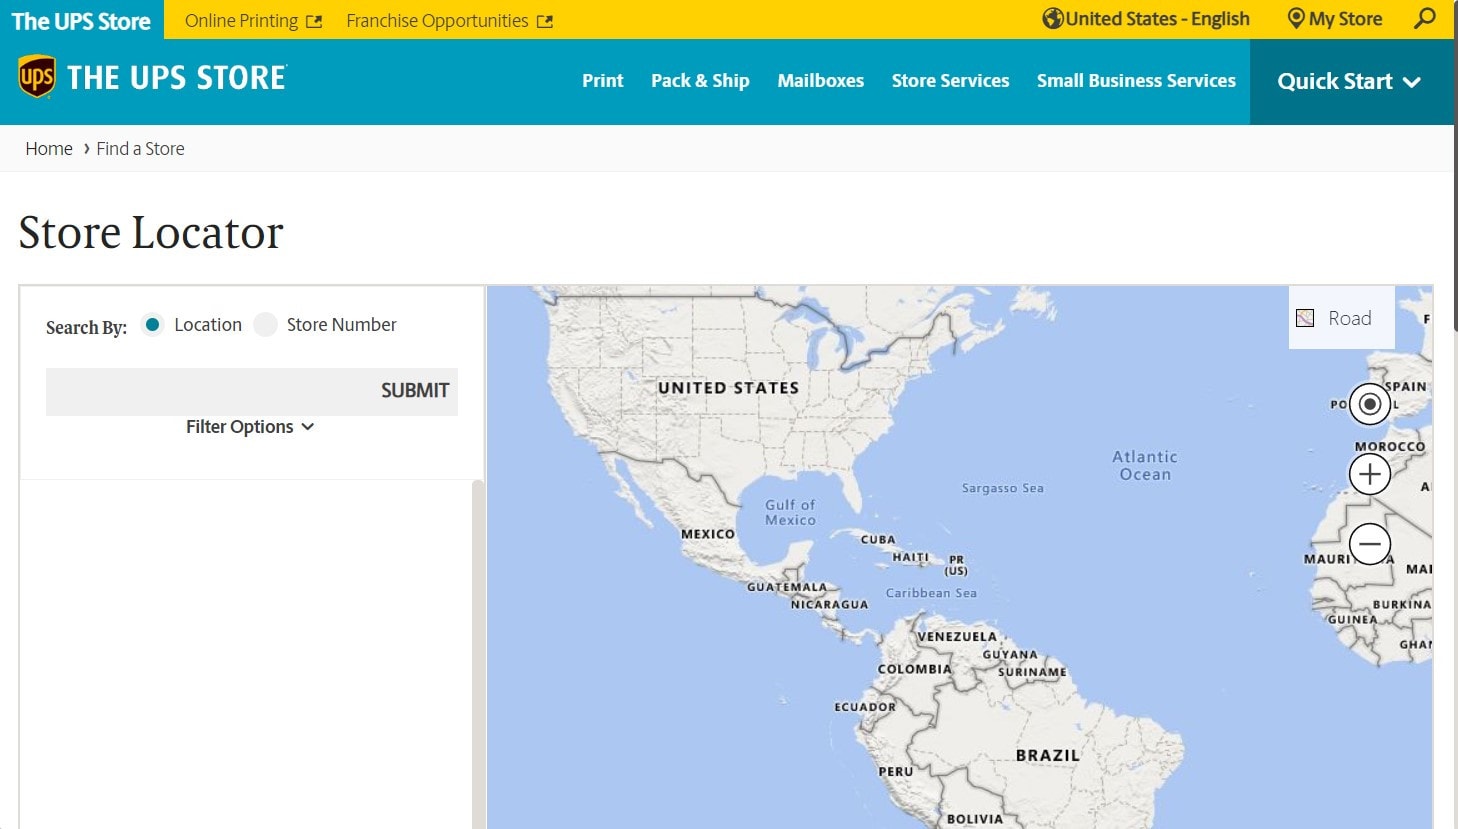Open the Store Services menu
The width and height of the screenshot is (1458, 829).
(950, 81)
